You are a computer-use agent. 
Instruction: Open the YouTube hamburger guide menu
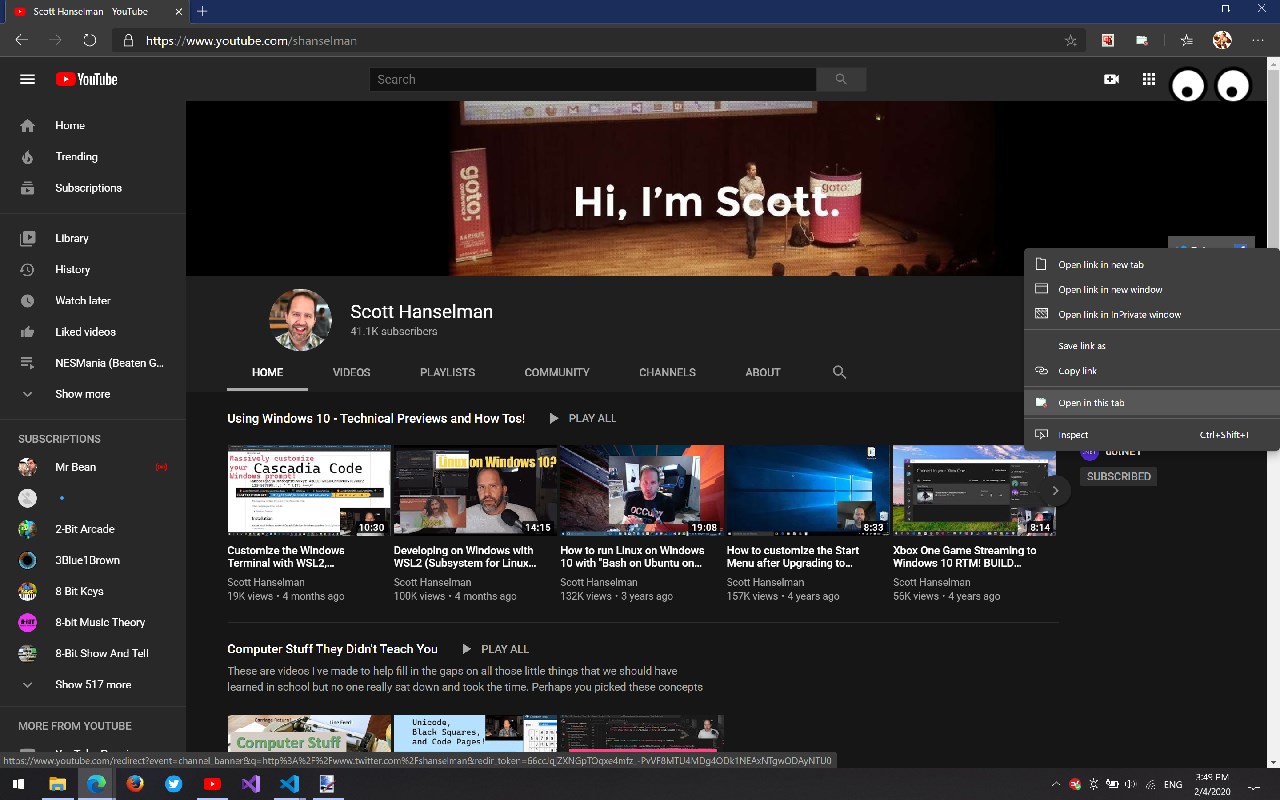[x=27, y=80]
